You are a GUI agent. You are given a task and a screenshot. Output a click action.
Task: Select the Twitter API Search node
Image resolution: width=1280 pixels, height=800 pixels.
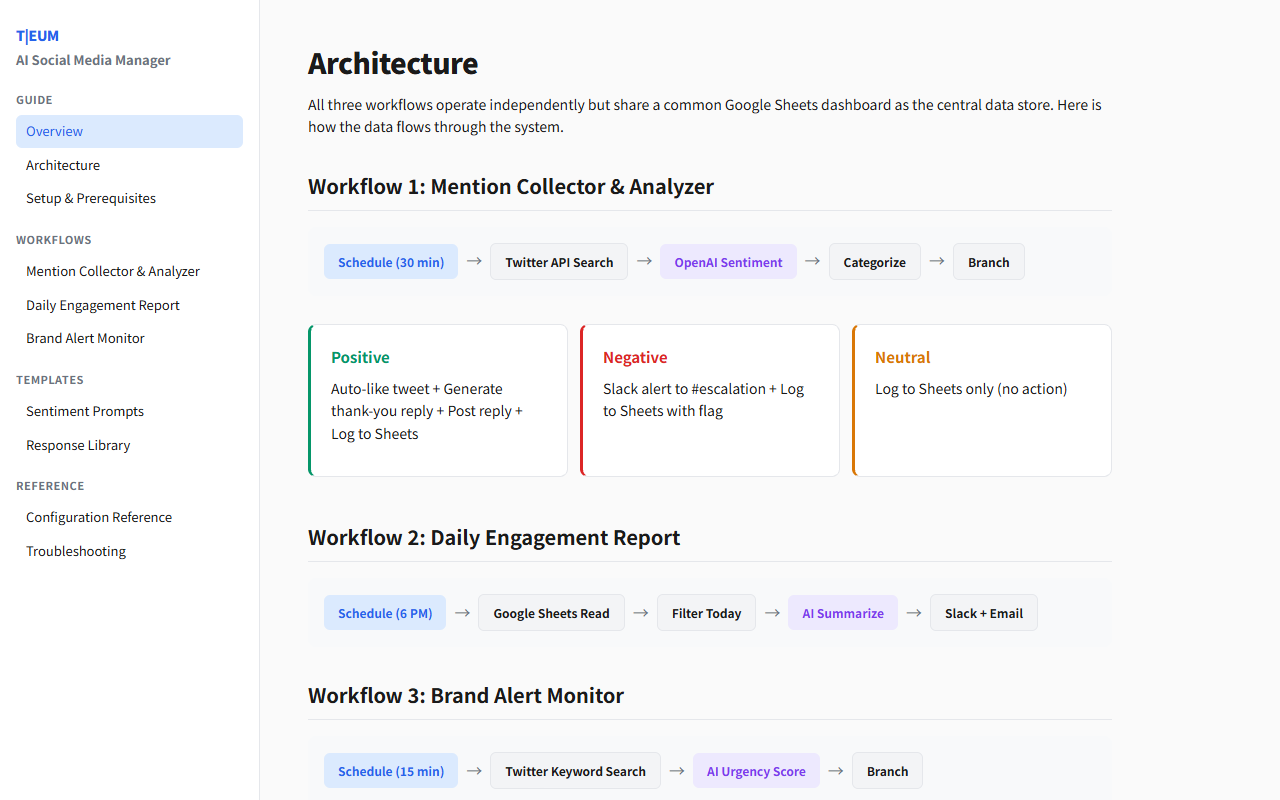tap(559, 261)
